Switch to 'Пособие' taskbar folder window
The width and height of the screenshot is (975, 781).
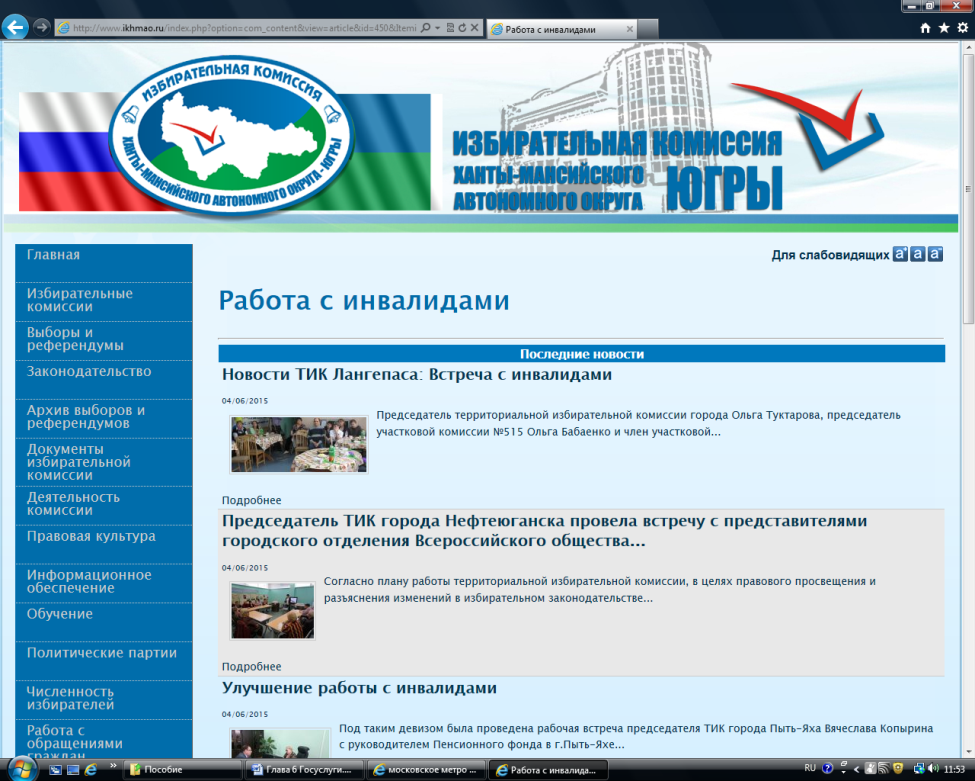point(183,770)
